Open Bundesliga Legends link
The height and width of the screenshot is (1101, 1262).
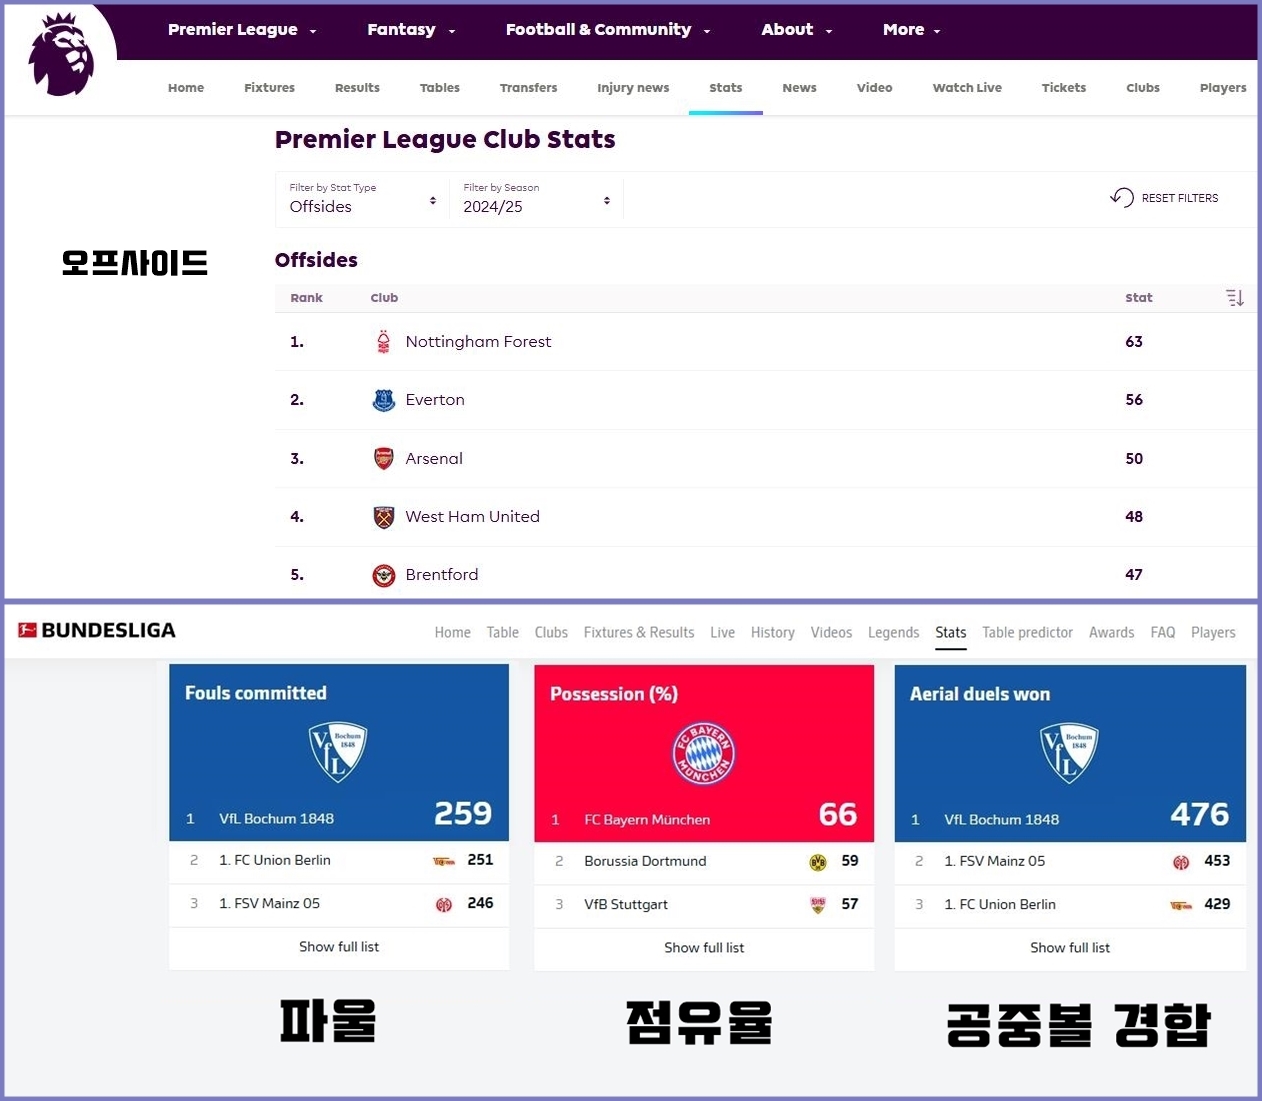(893, 633)
